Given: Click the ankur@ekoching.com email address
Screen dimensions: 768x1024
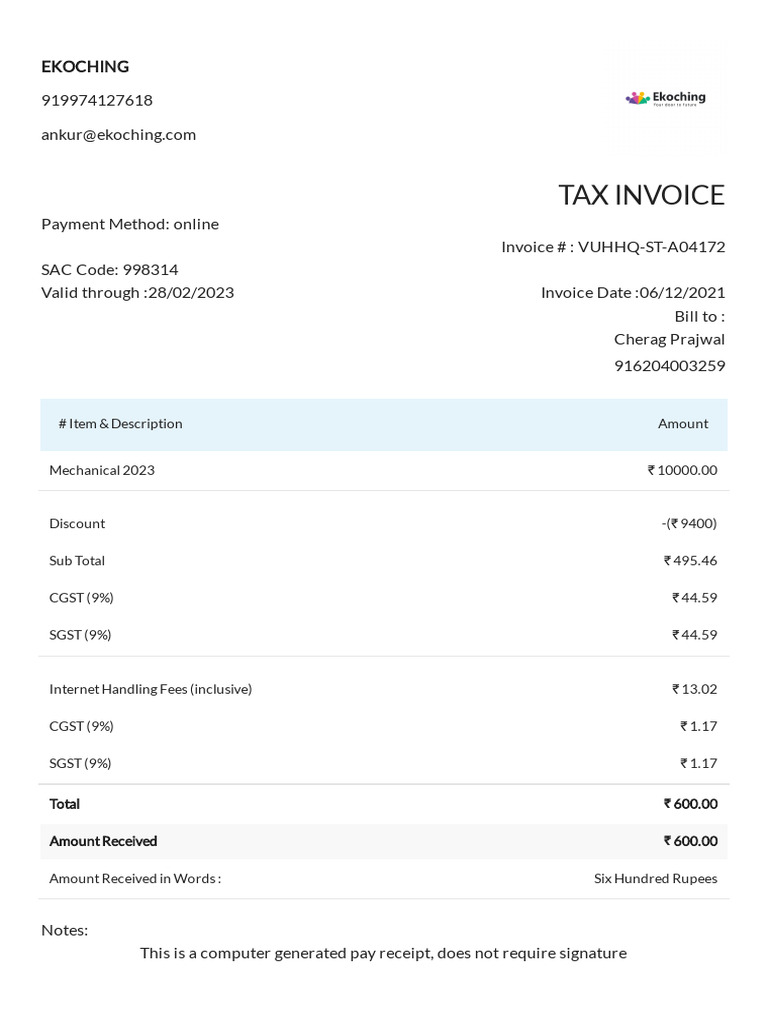Looking at the screenshot, I should click(x=118, y=134).
